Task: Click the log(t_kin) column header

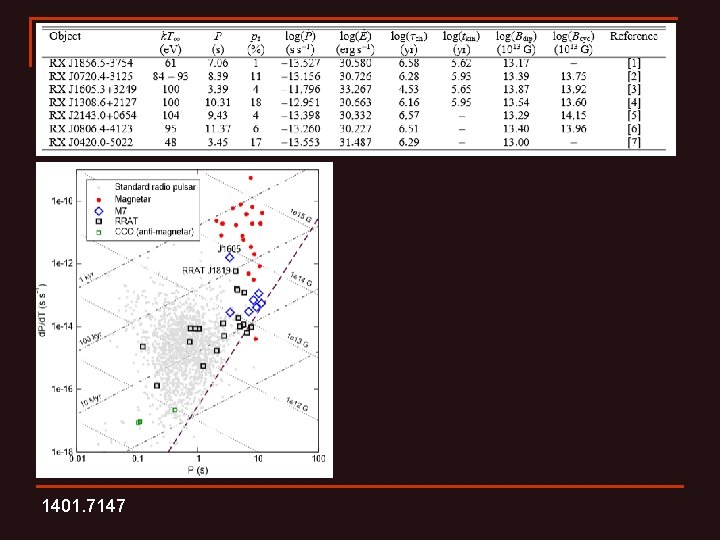Action: coord(461,36)
